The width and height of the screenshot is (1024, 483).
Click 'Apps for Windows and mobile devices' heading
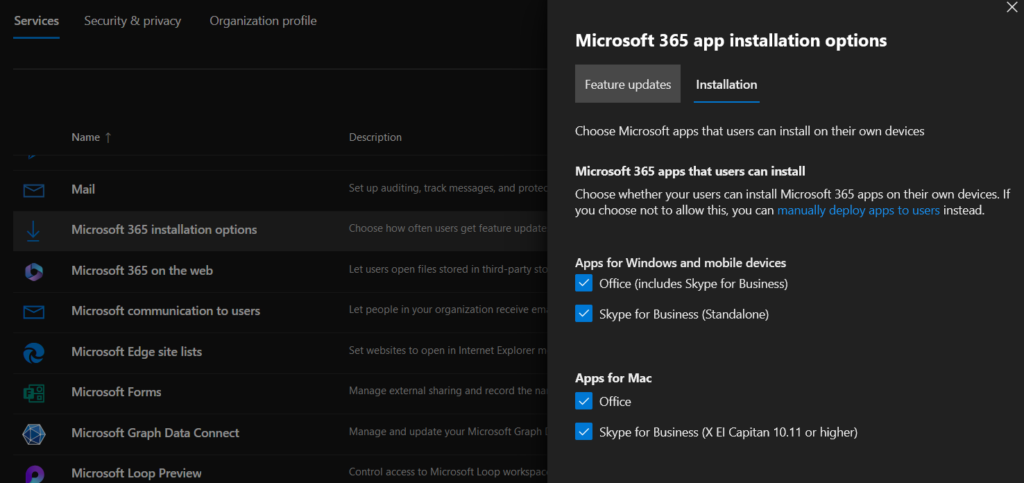[x=680, y=262]
